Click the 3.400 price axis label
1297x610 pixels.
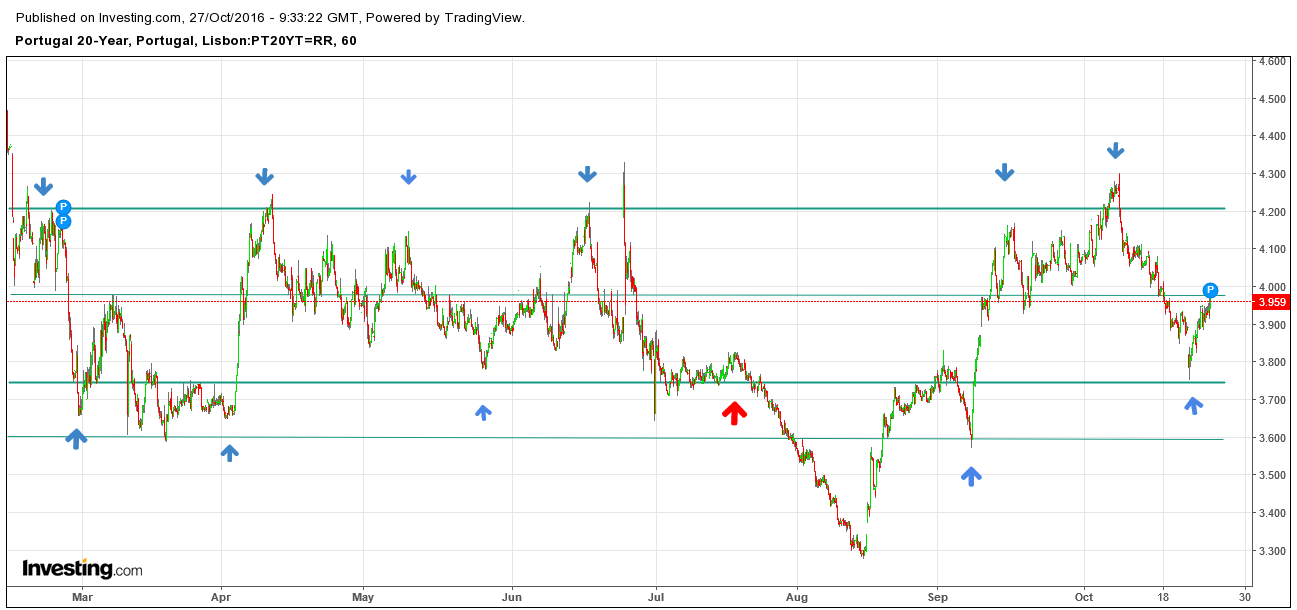pos(1272,513)
